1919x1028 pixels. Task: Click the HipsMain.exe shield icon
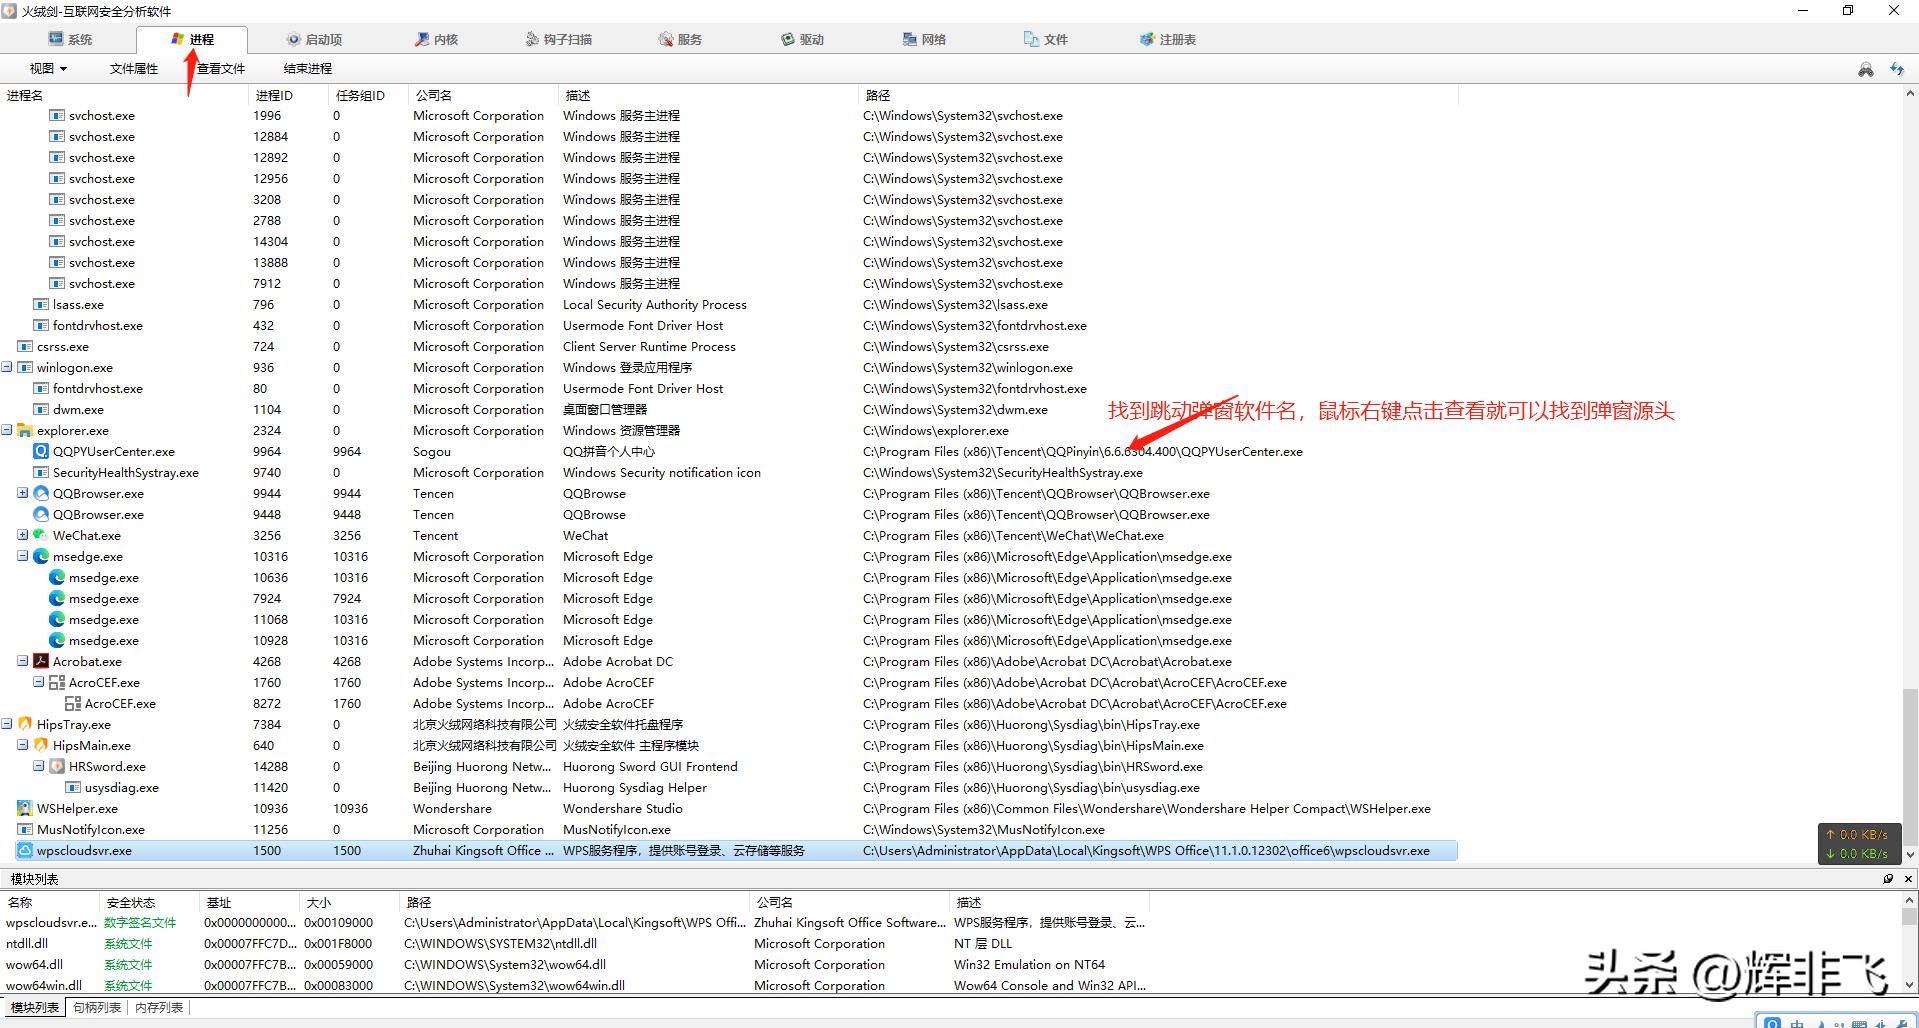pyautogui.click(x=41, y=746)
